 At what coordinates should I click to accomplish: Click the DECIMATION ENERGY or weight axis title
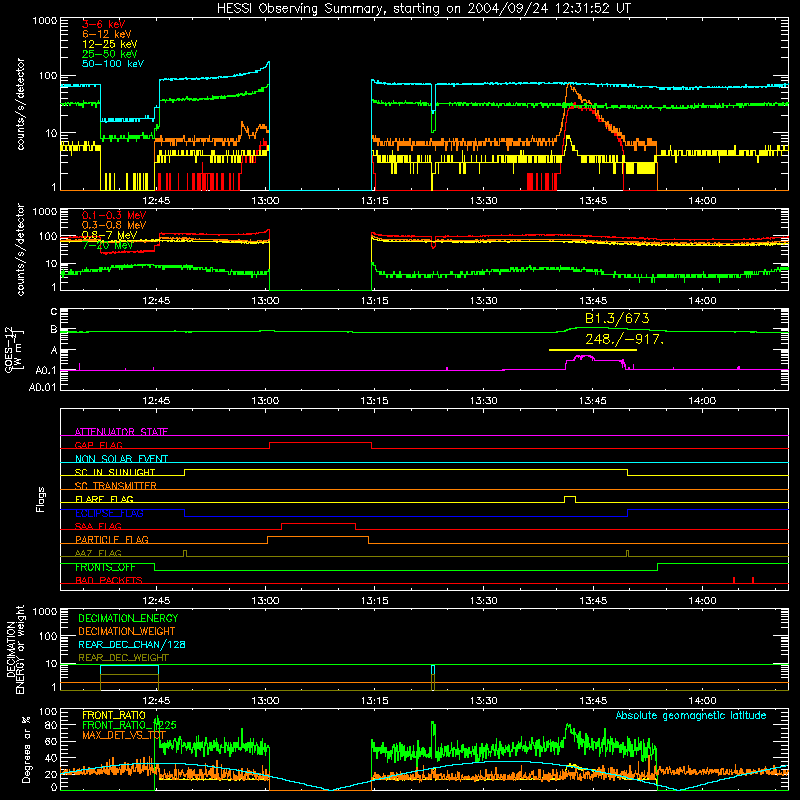(x=15, y=649)
